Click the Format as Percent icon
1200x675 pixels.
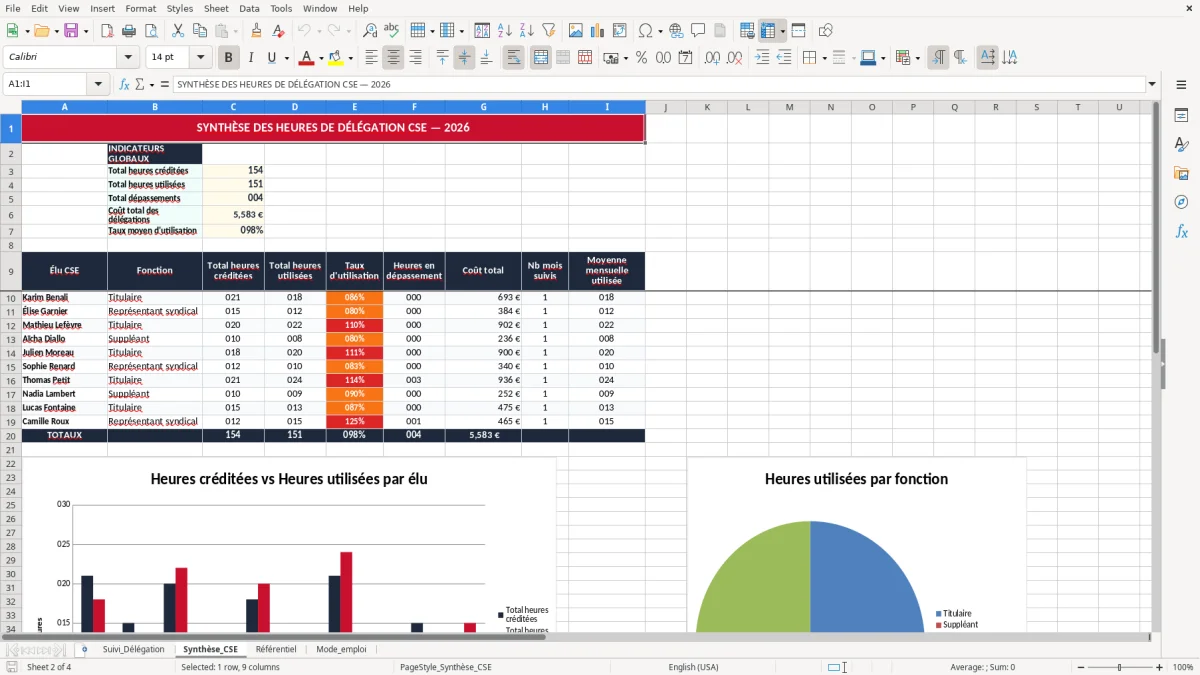[641, 58]
